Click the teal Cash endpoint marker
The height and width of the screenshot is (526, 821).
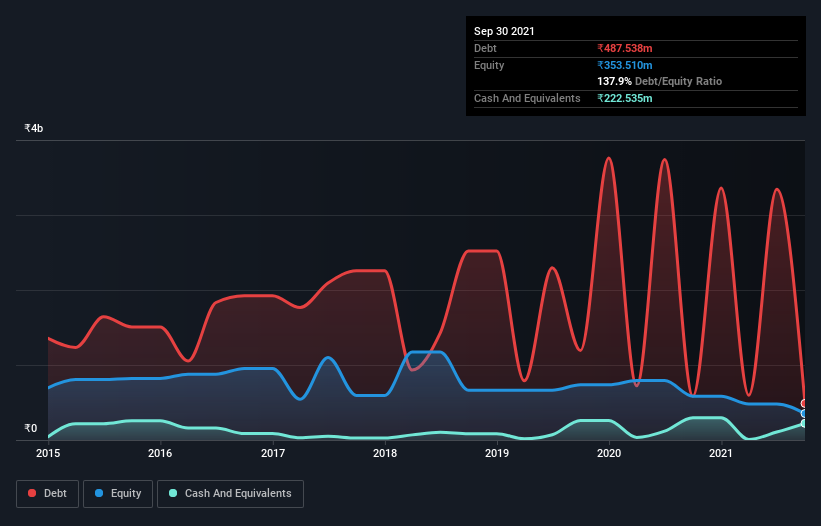(x=805, y=423)
